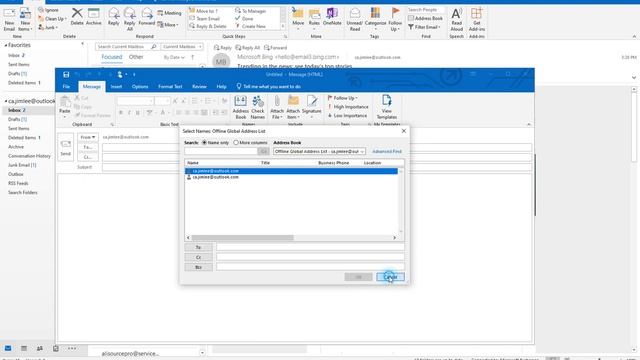
Task: Click the OneNote icon
Action: 332,17
